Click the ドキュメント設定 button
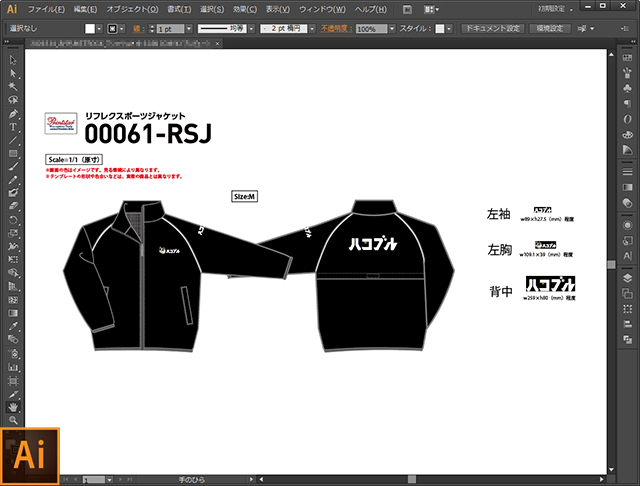 point(491,29)
